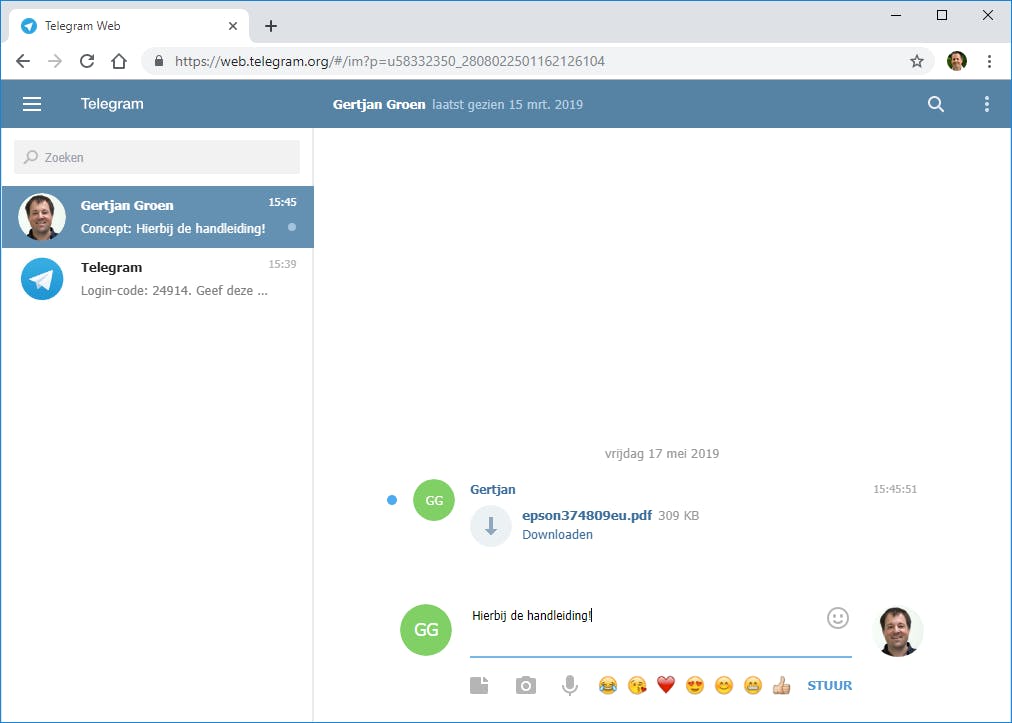Click the date label vrijdag 17 mei 2019
The image size is (1012, 723).
662,454
